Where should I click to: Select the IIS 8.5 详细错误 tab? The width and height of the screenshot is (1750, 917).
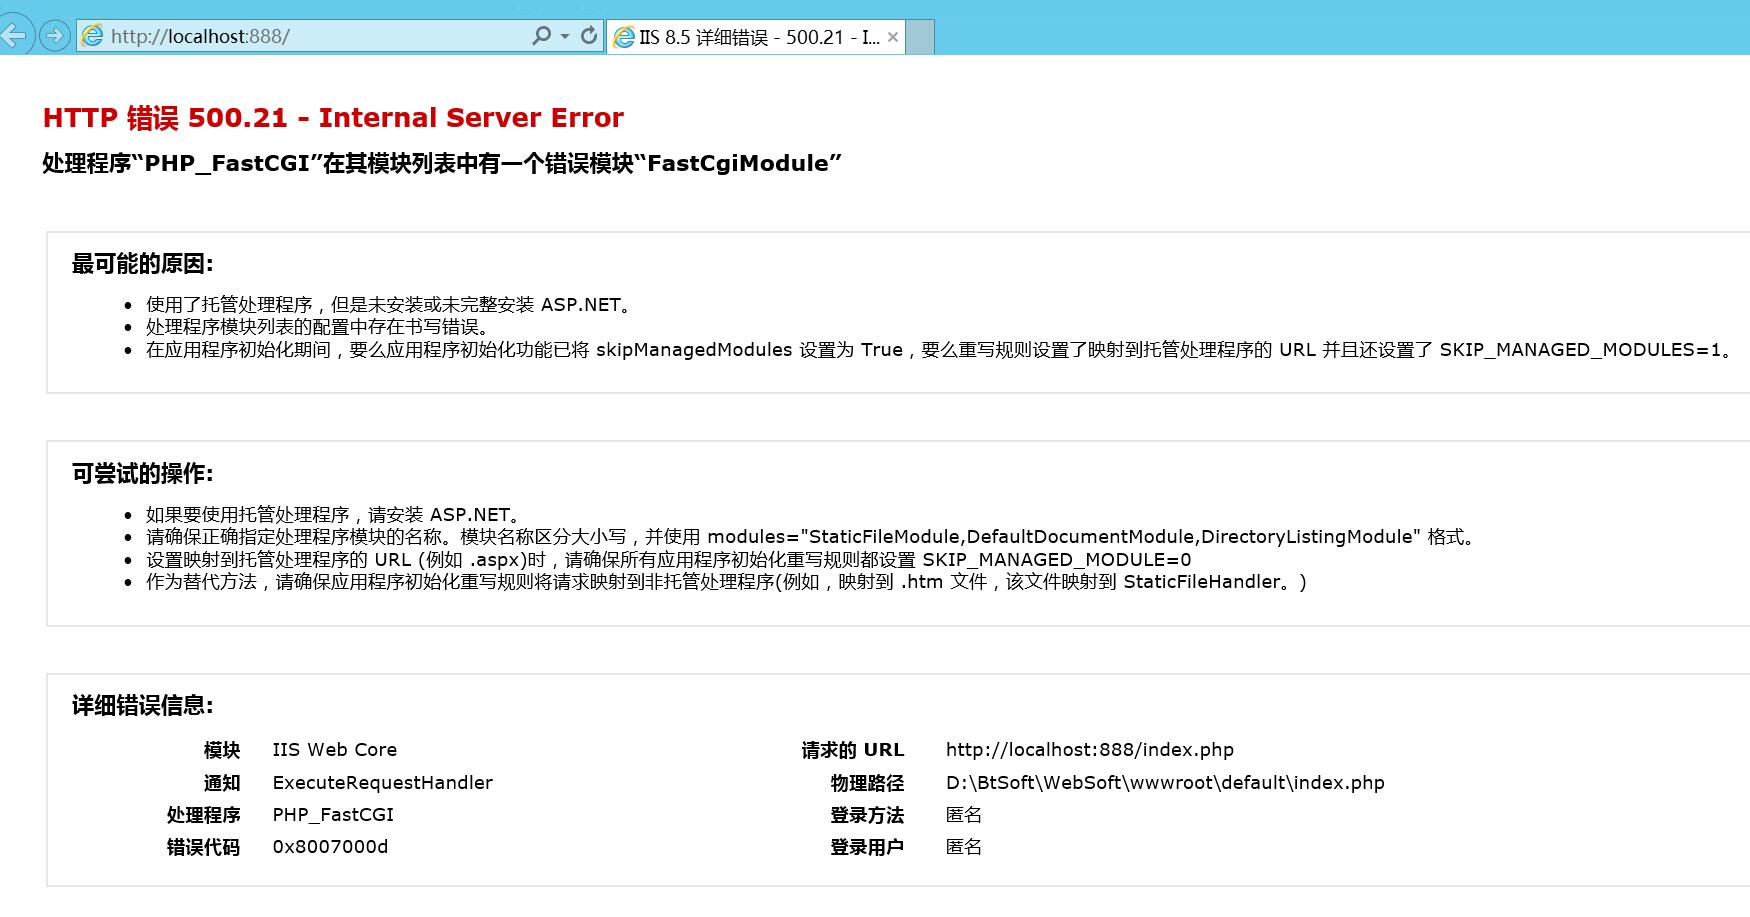[756, 37]
